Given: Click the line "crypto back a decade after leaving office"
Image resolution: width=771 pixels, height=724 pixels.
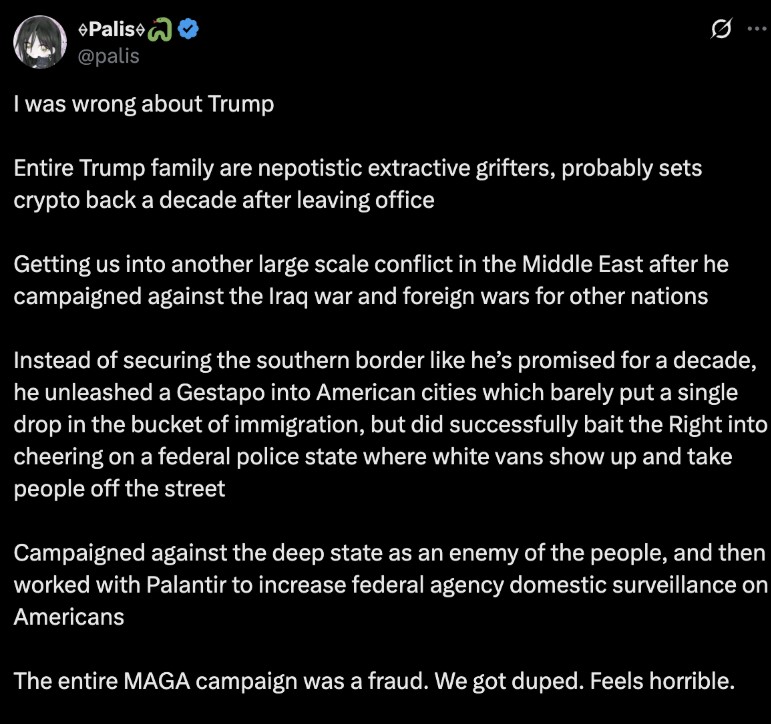Looking at the screenshot, I should point(224,200).
